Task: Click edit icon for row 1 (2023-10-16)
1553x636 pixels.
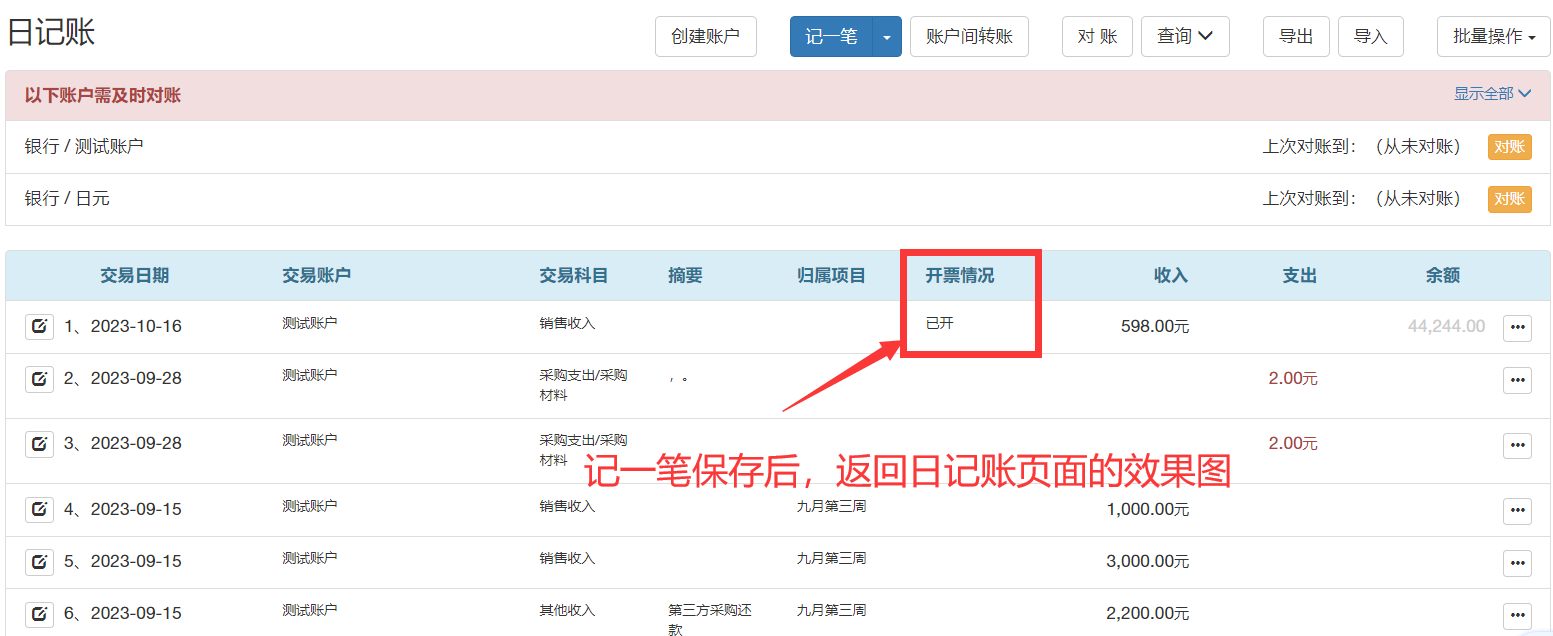Action: (x=39, y=326)
